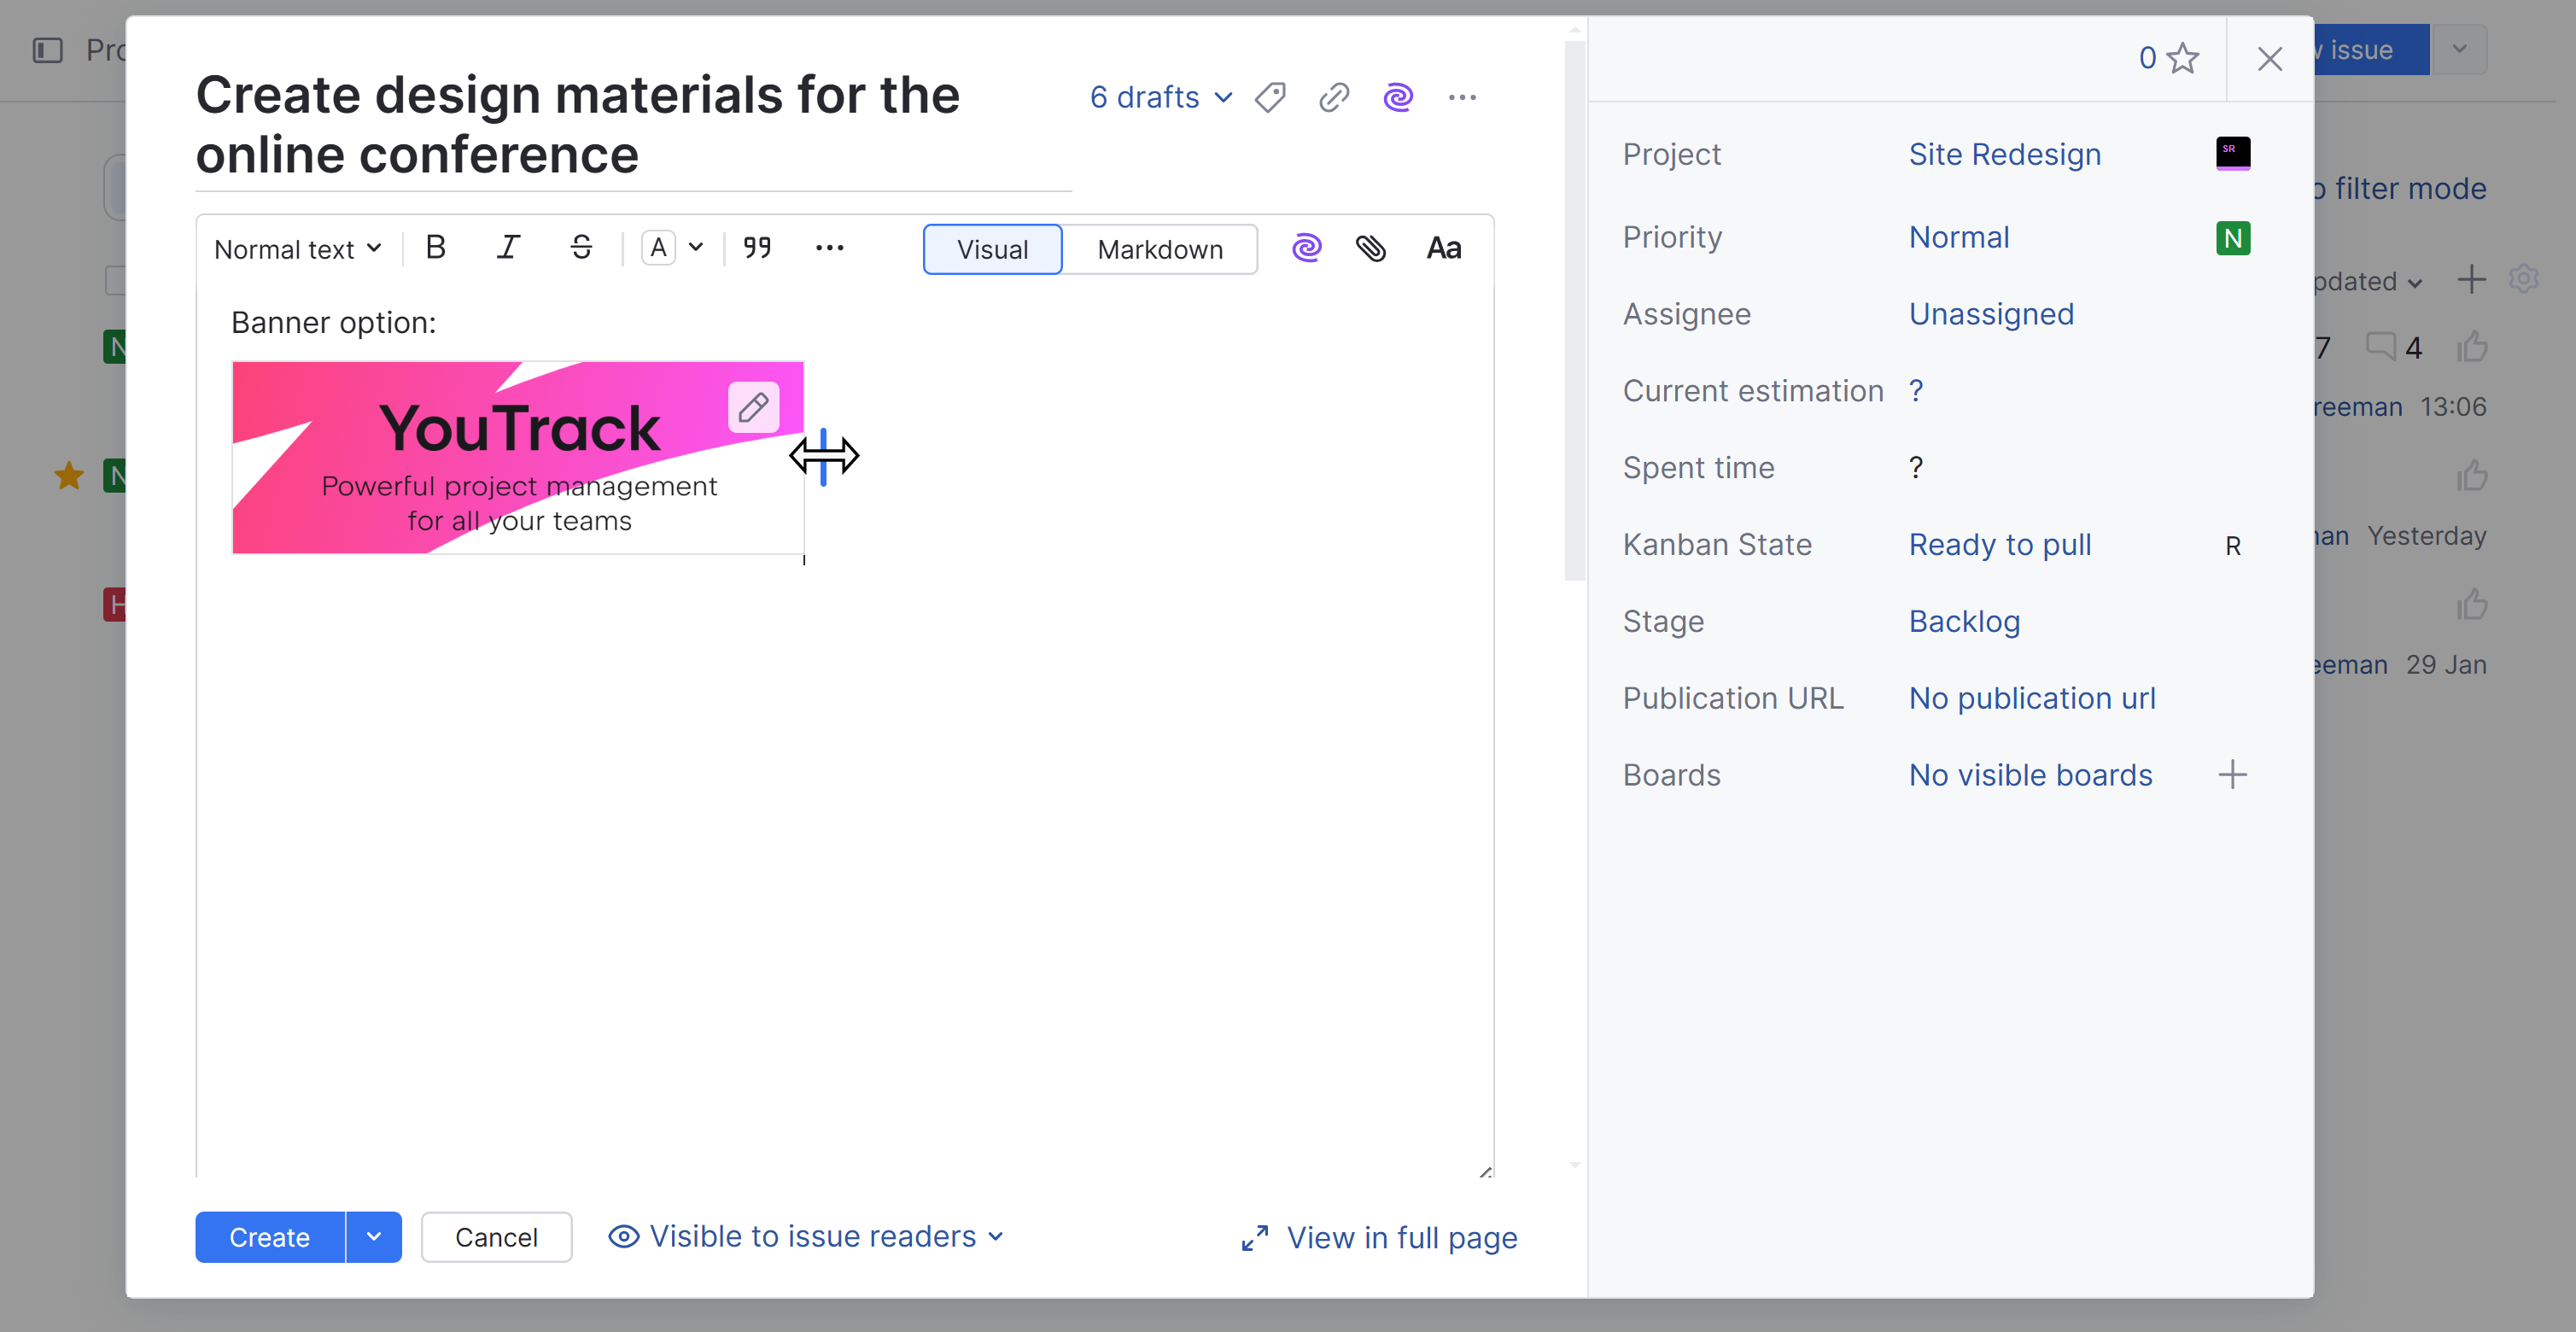Edit the YouTrack banner image
The width and height of the screenshot is (2576, 1332).
tap(754, 407)
